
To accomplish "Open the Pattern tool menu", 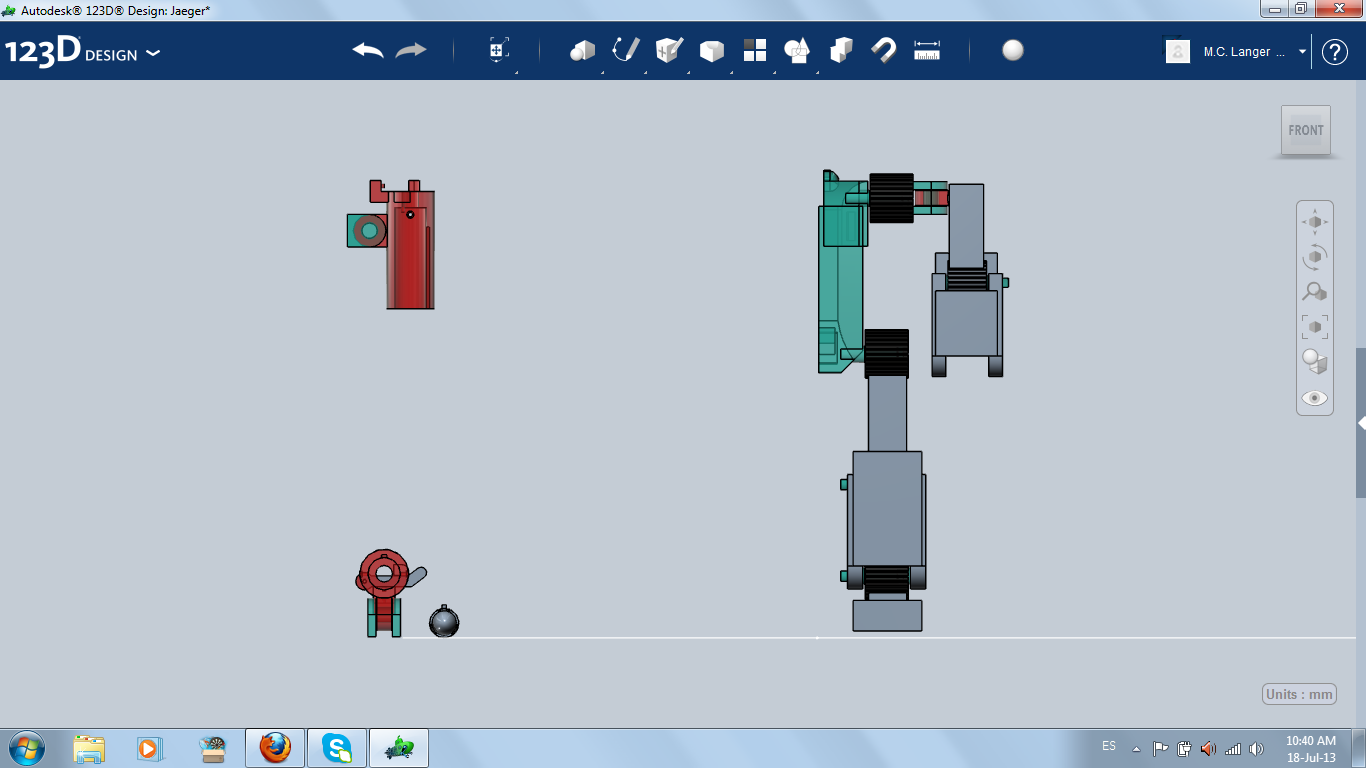I will (755, 51).
